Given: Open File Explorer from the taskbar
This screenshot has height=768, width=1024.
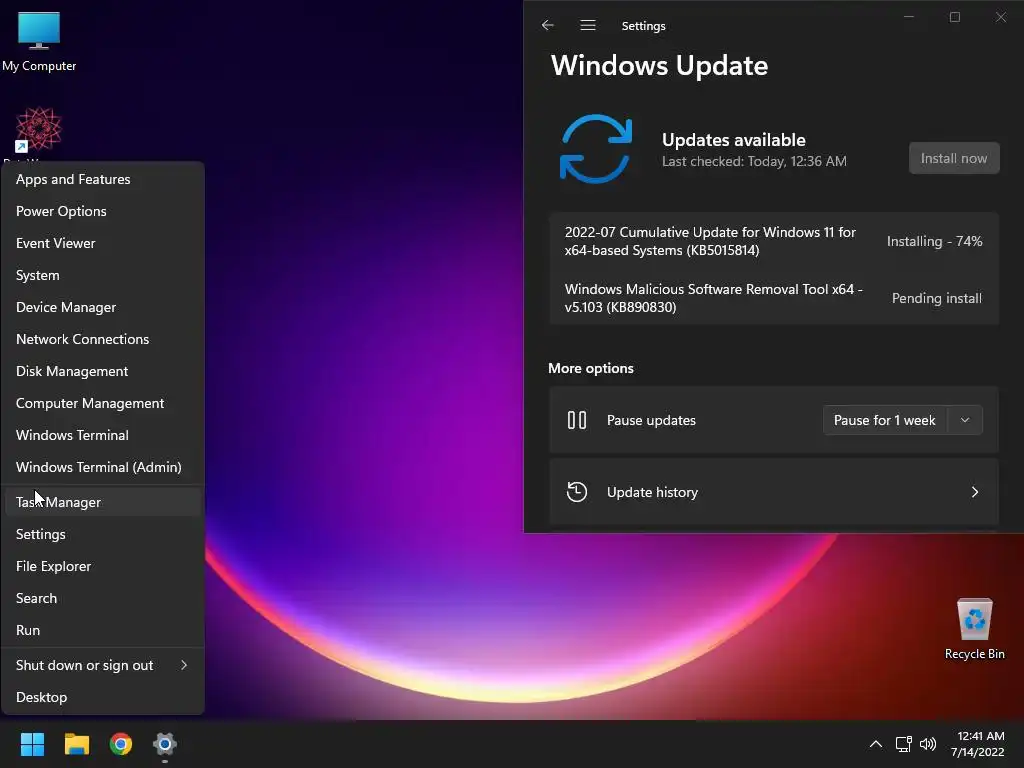Looking at the screenshot, I should [x=76, y=744].
